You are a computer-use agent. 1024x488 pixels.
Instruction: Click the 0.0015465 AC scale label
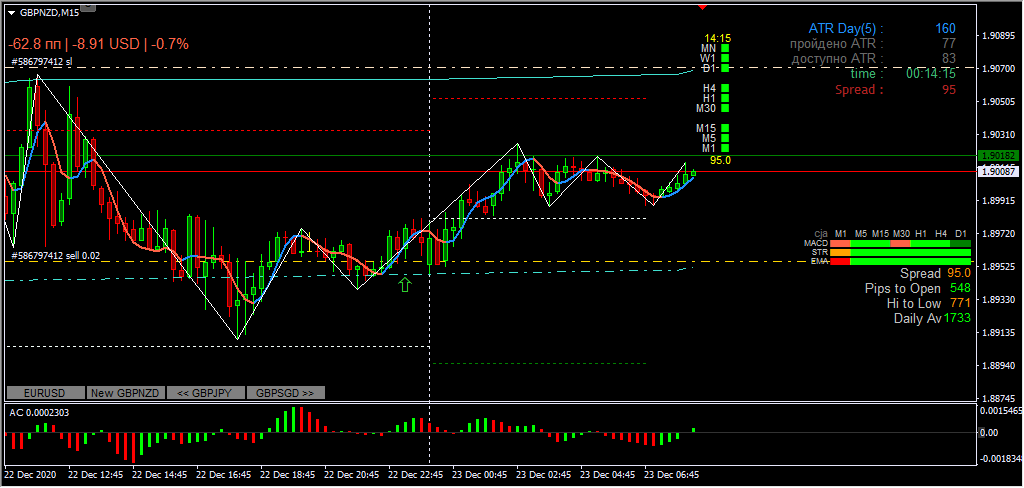pyautogui.click(x=1001, y=410)
